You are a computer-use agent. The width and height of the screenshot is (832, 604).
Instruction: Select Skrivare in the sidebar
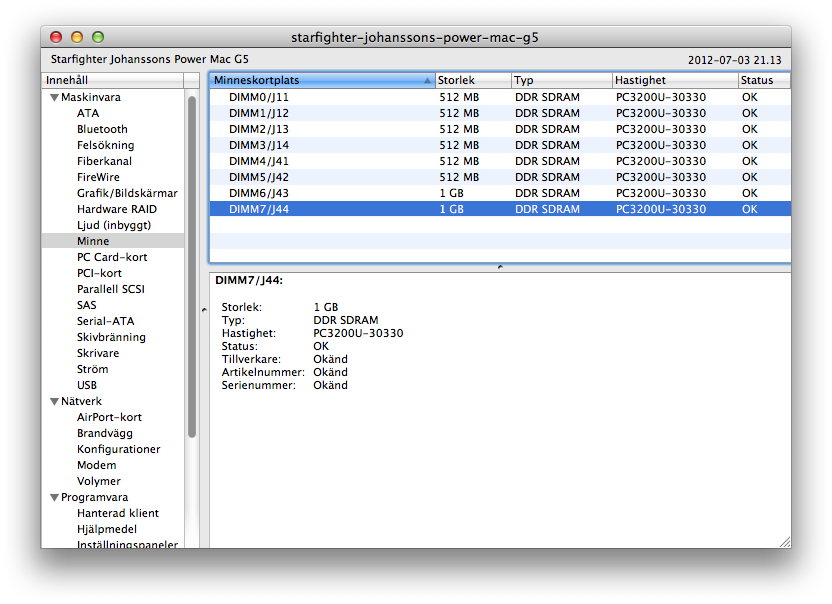coord(98,353)
